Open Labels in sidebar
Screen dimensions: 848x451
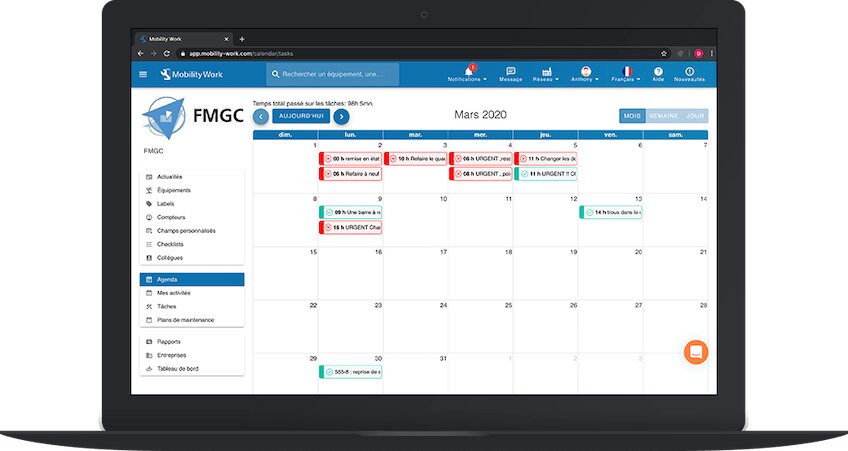coord(191,204)
